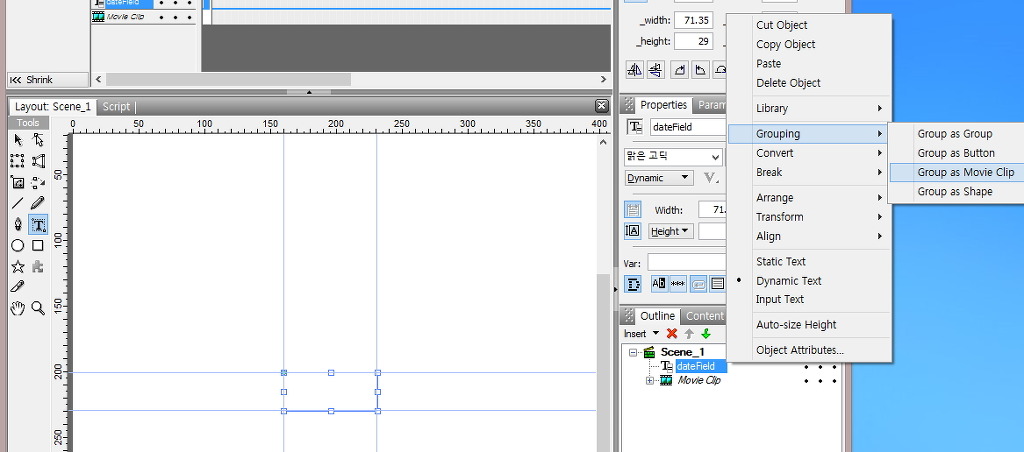
Task: Open the Dynamic text type dropdown
Action: (x=659, y=178)
